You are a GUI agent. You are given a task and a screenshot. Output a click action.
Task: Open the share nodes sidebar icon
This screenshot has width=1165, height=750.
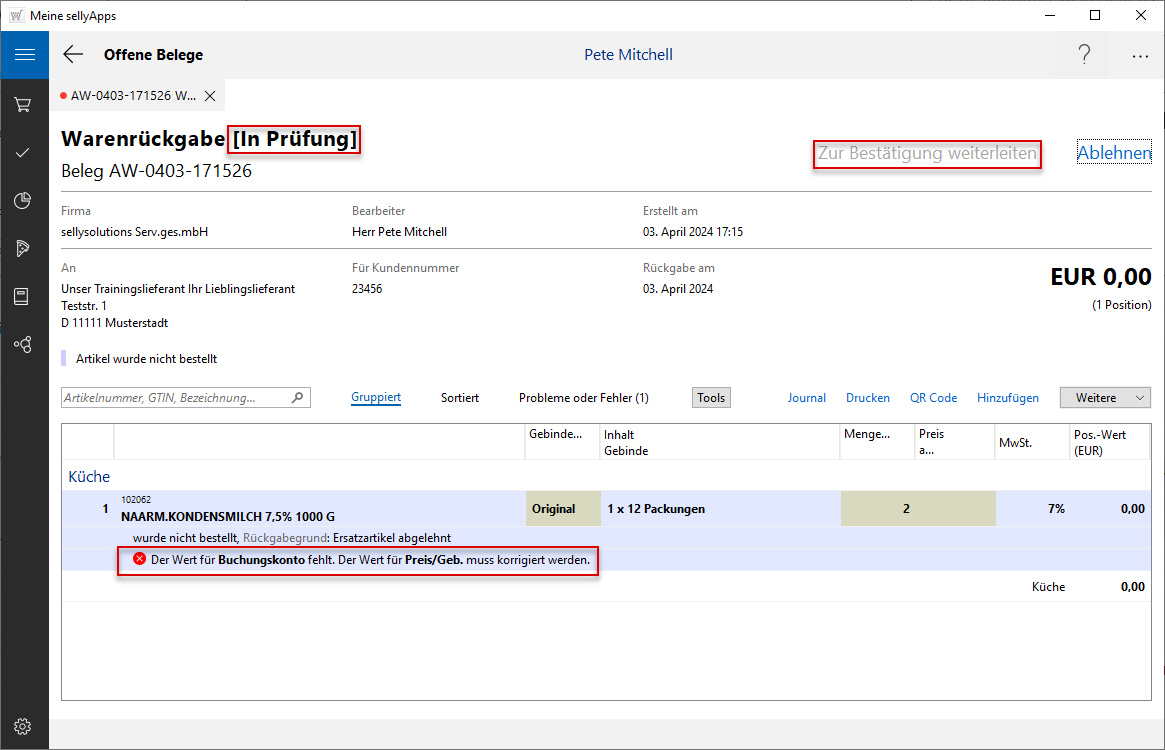click(24, 344)
